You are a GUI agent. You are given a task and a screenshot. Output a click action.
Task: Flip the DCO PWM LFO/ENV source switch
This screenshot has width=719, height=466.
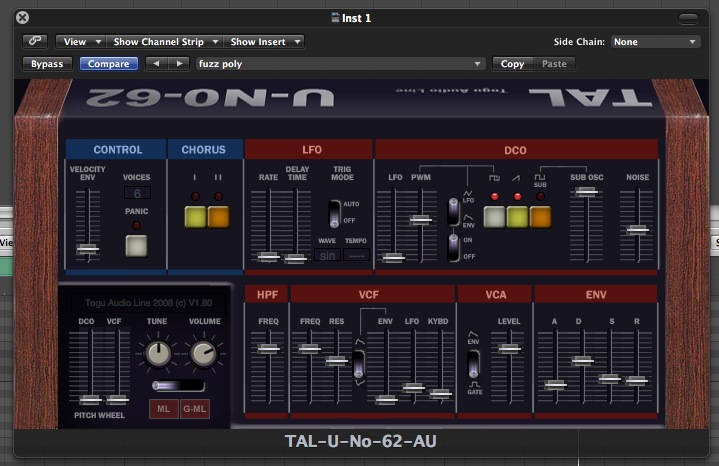coord(454,211)
